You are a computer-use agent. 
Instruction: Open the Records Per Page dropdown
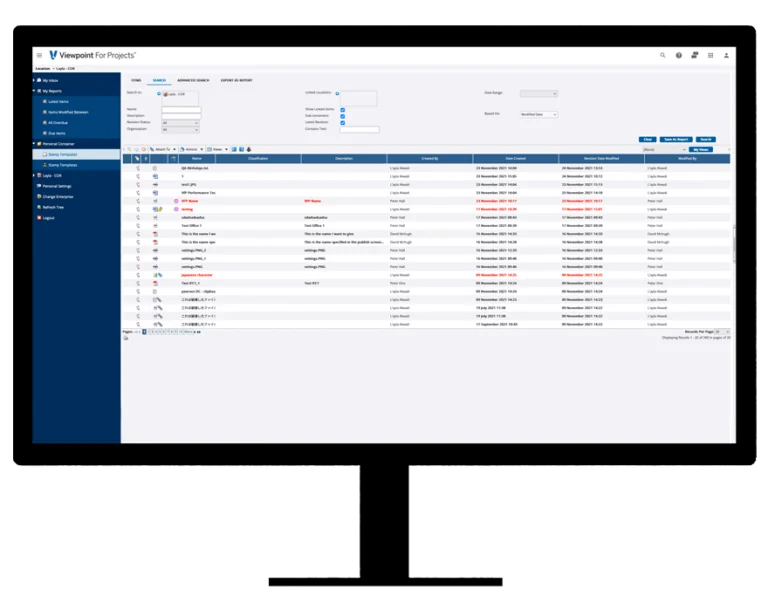(x=722, y=332)
